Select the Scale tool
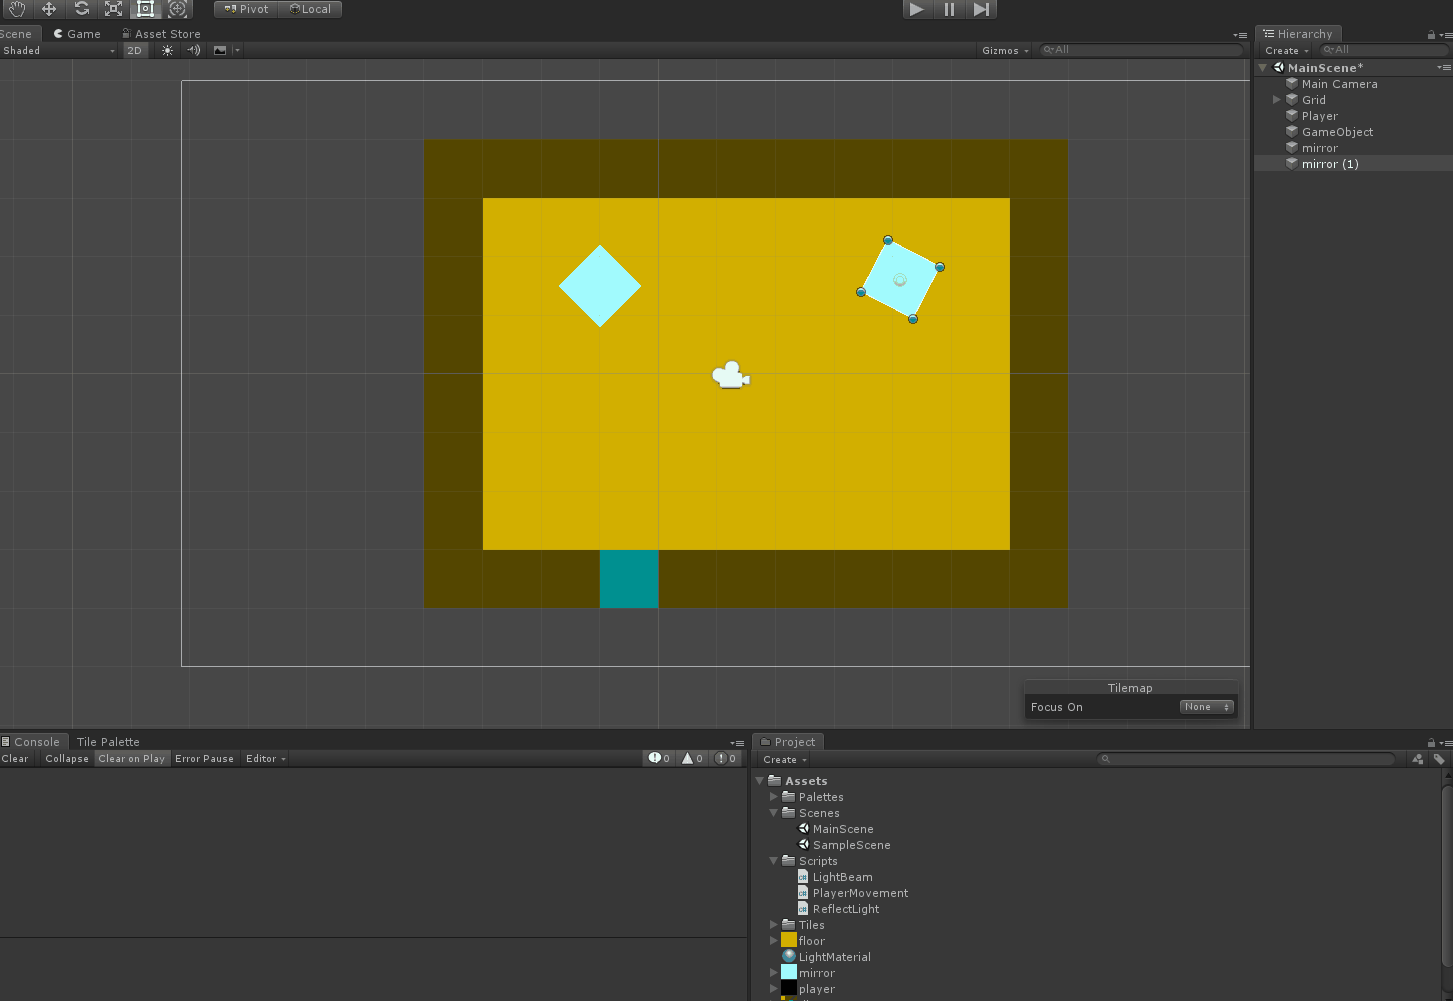This screenshot has width=1453, height=1001. click(113, 9)
